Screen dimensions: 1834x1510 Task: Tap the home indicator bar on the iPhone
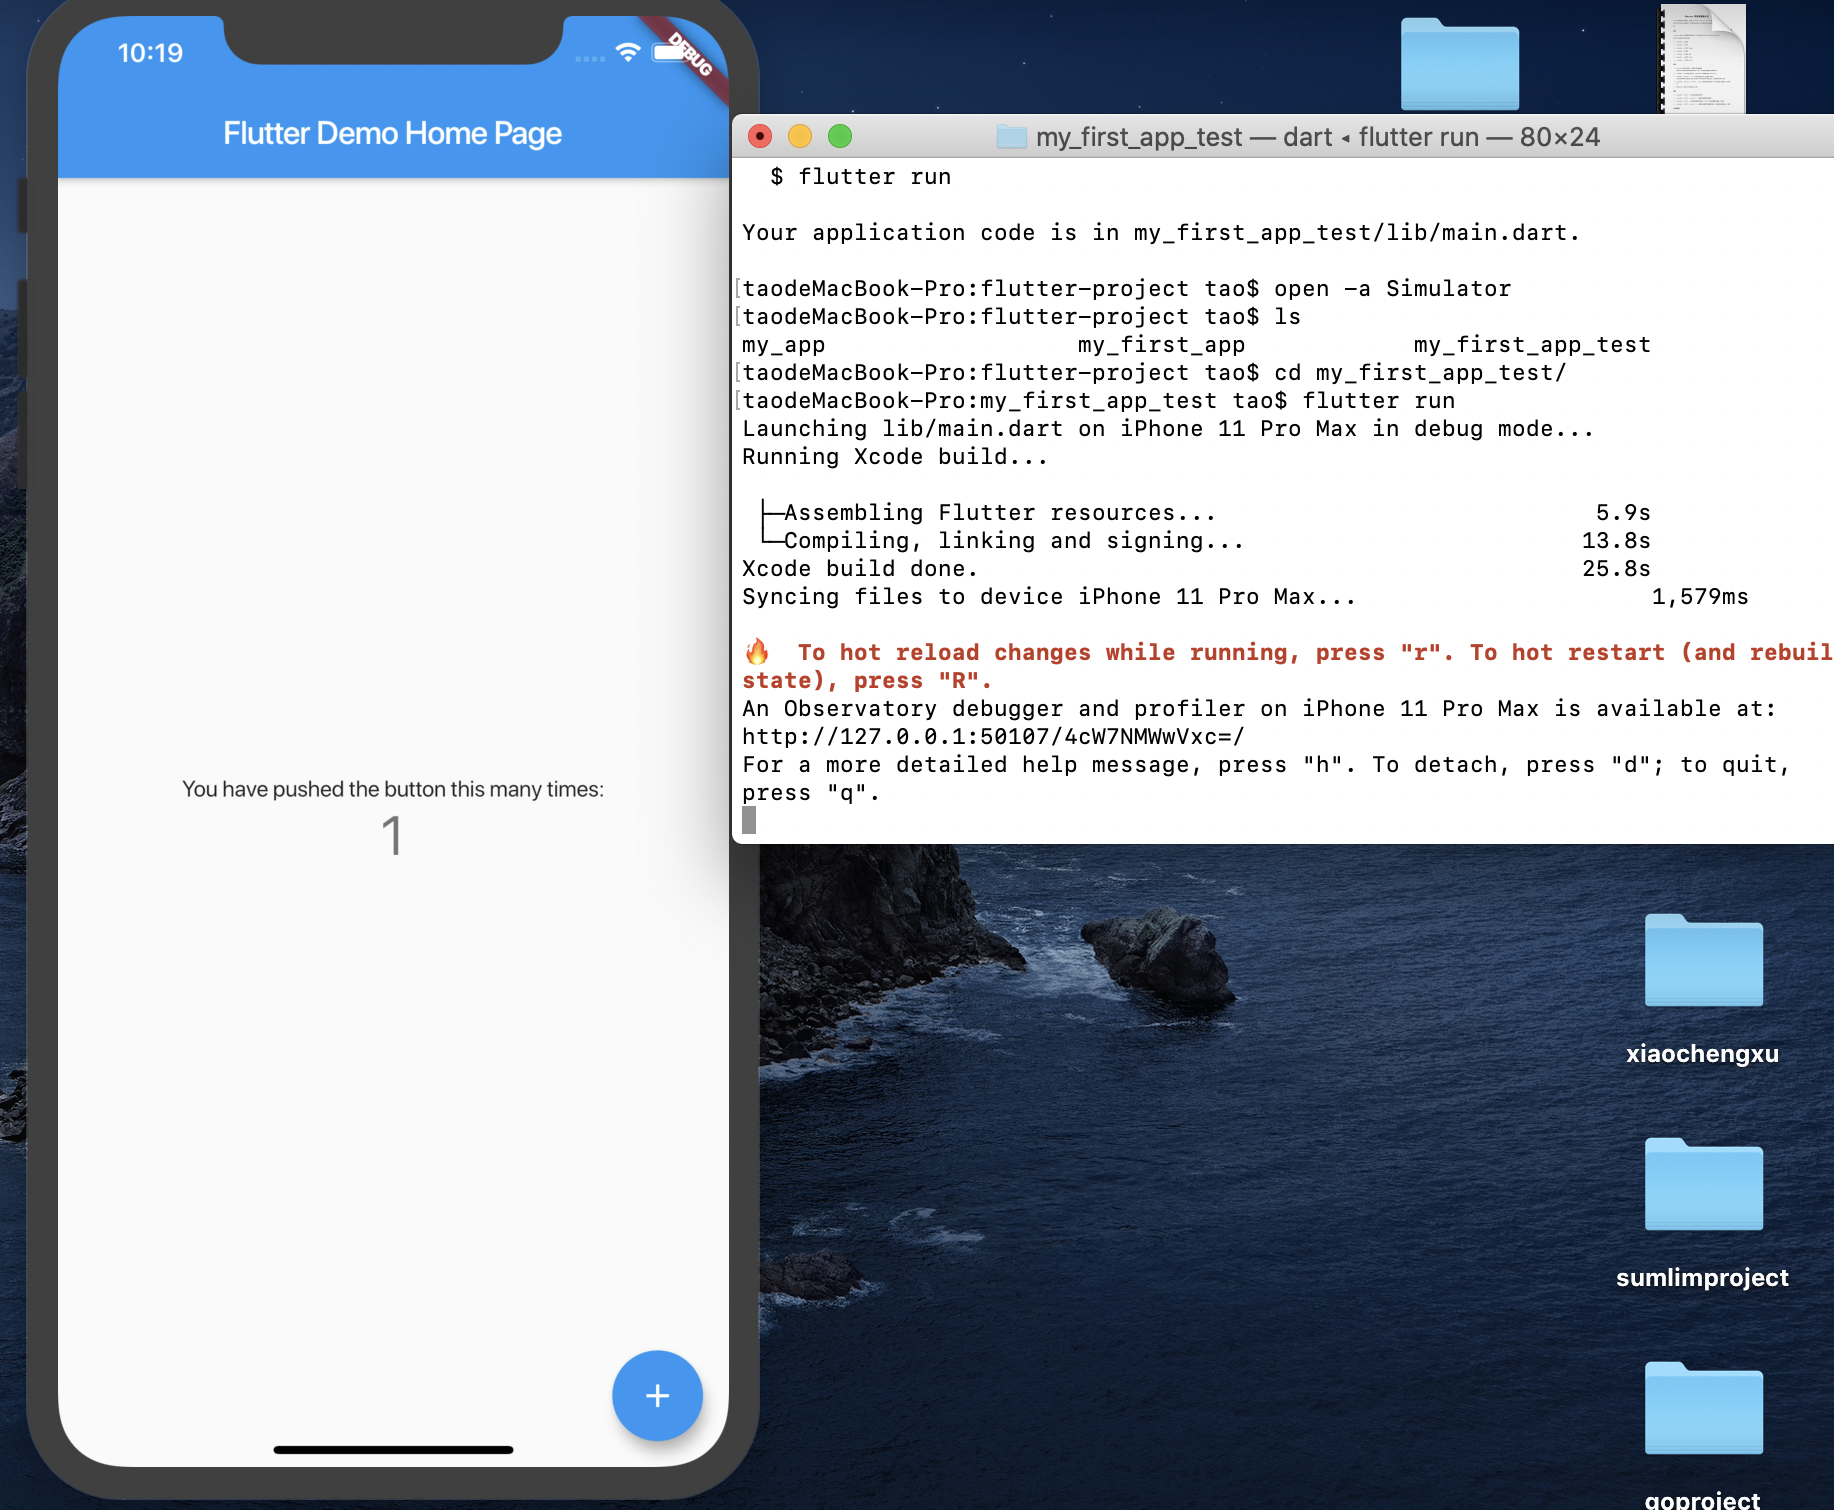click(x=393, y=1449)
